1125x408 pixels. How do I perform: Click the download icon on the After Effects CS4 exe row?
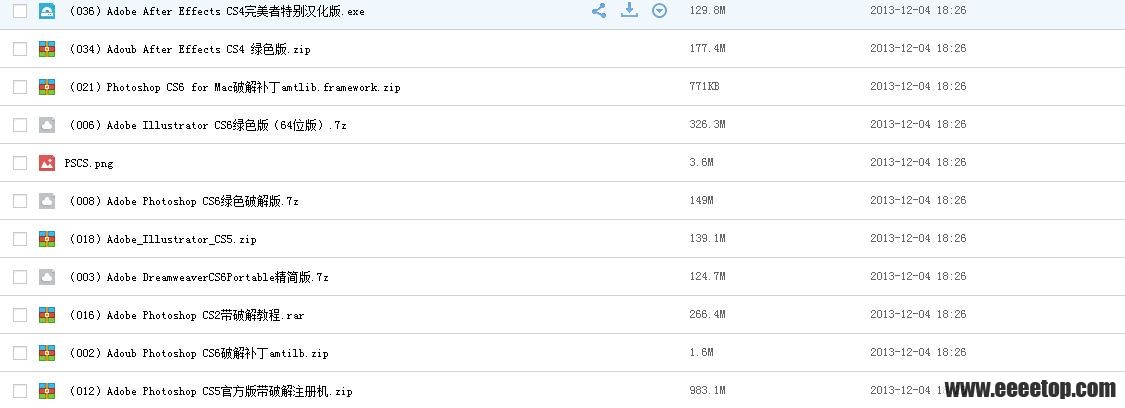point(629,10)
